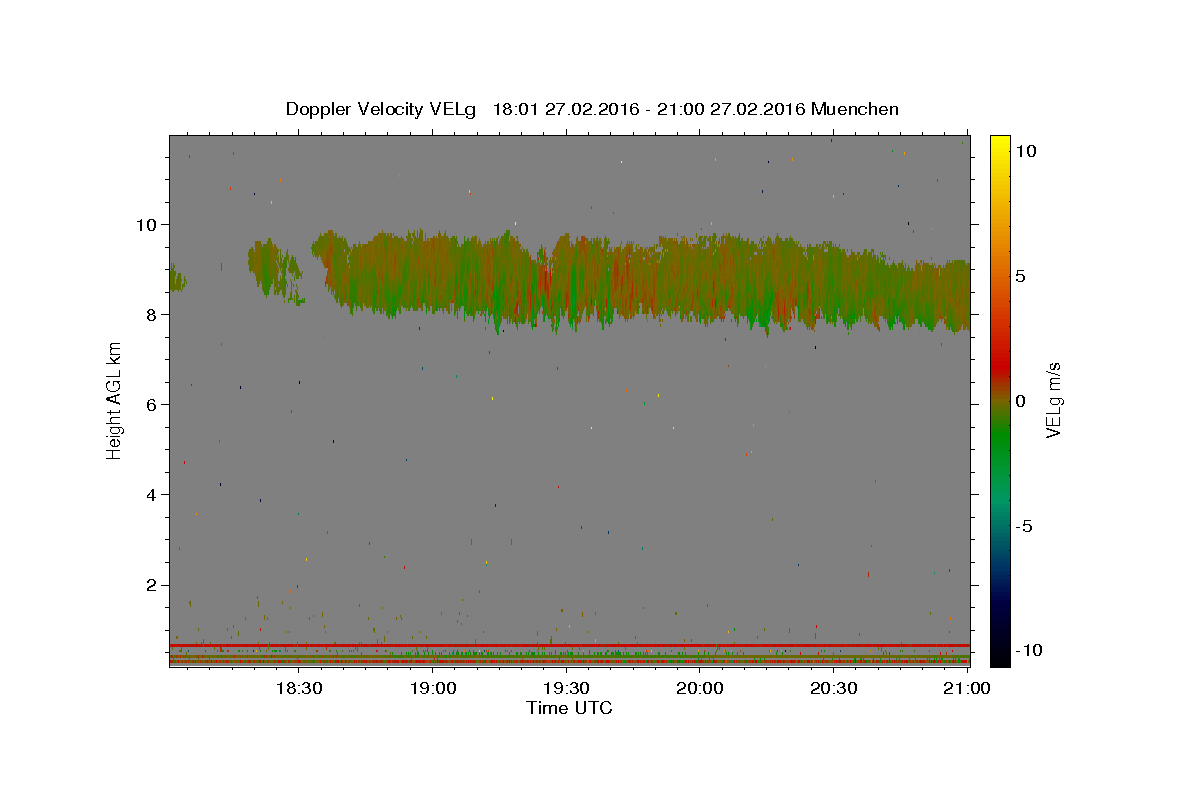The image size is (1200, 800).
Task: Click the colorbar label VELg m/s
Action: click(x=1053, y=400)
